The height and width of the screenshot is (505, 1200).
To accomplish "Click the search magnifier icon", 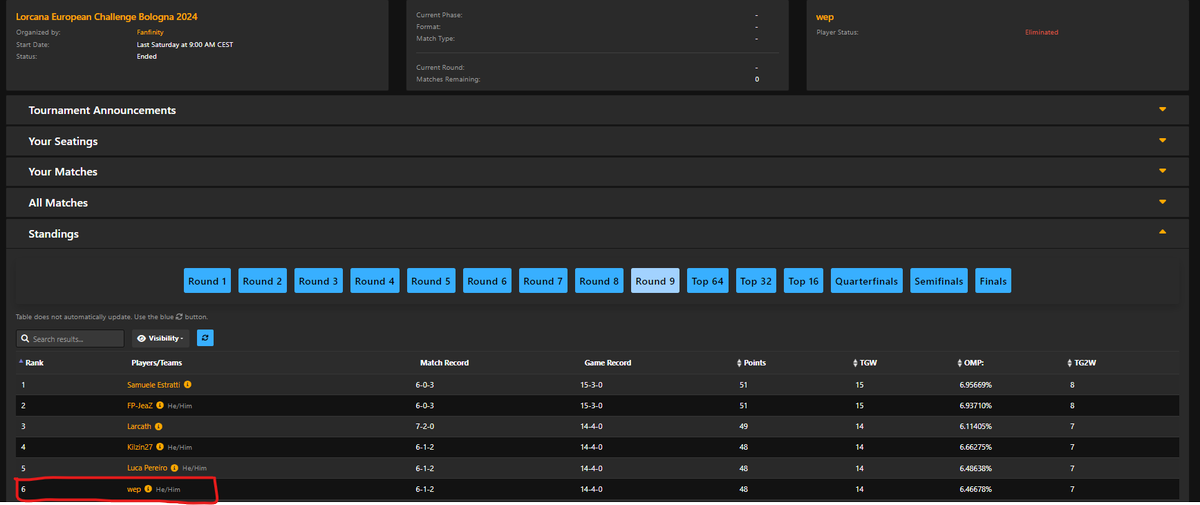I will coord(25,339).
